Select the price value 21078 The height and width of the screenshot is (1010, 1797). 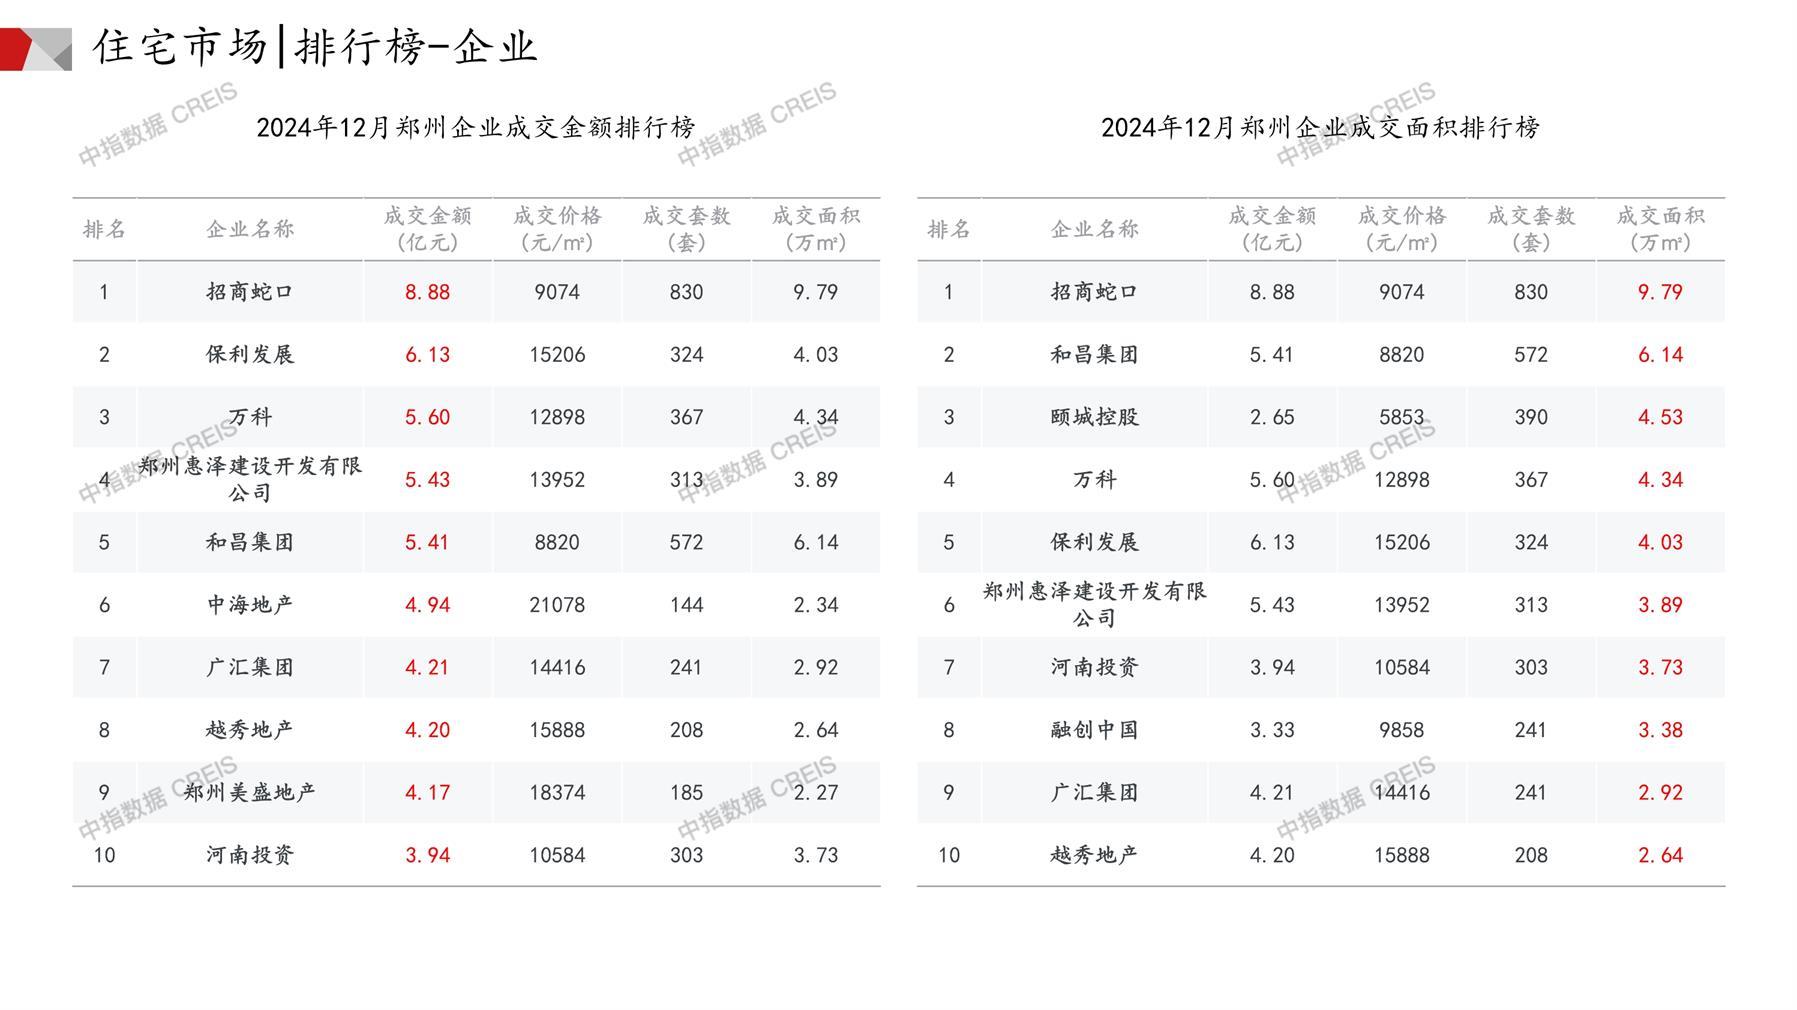(x=557, y=605)
